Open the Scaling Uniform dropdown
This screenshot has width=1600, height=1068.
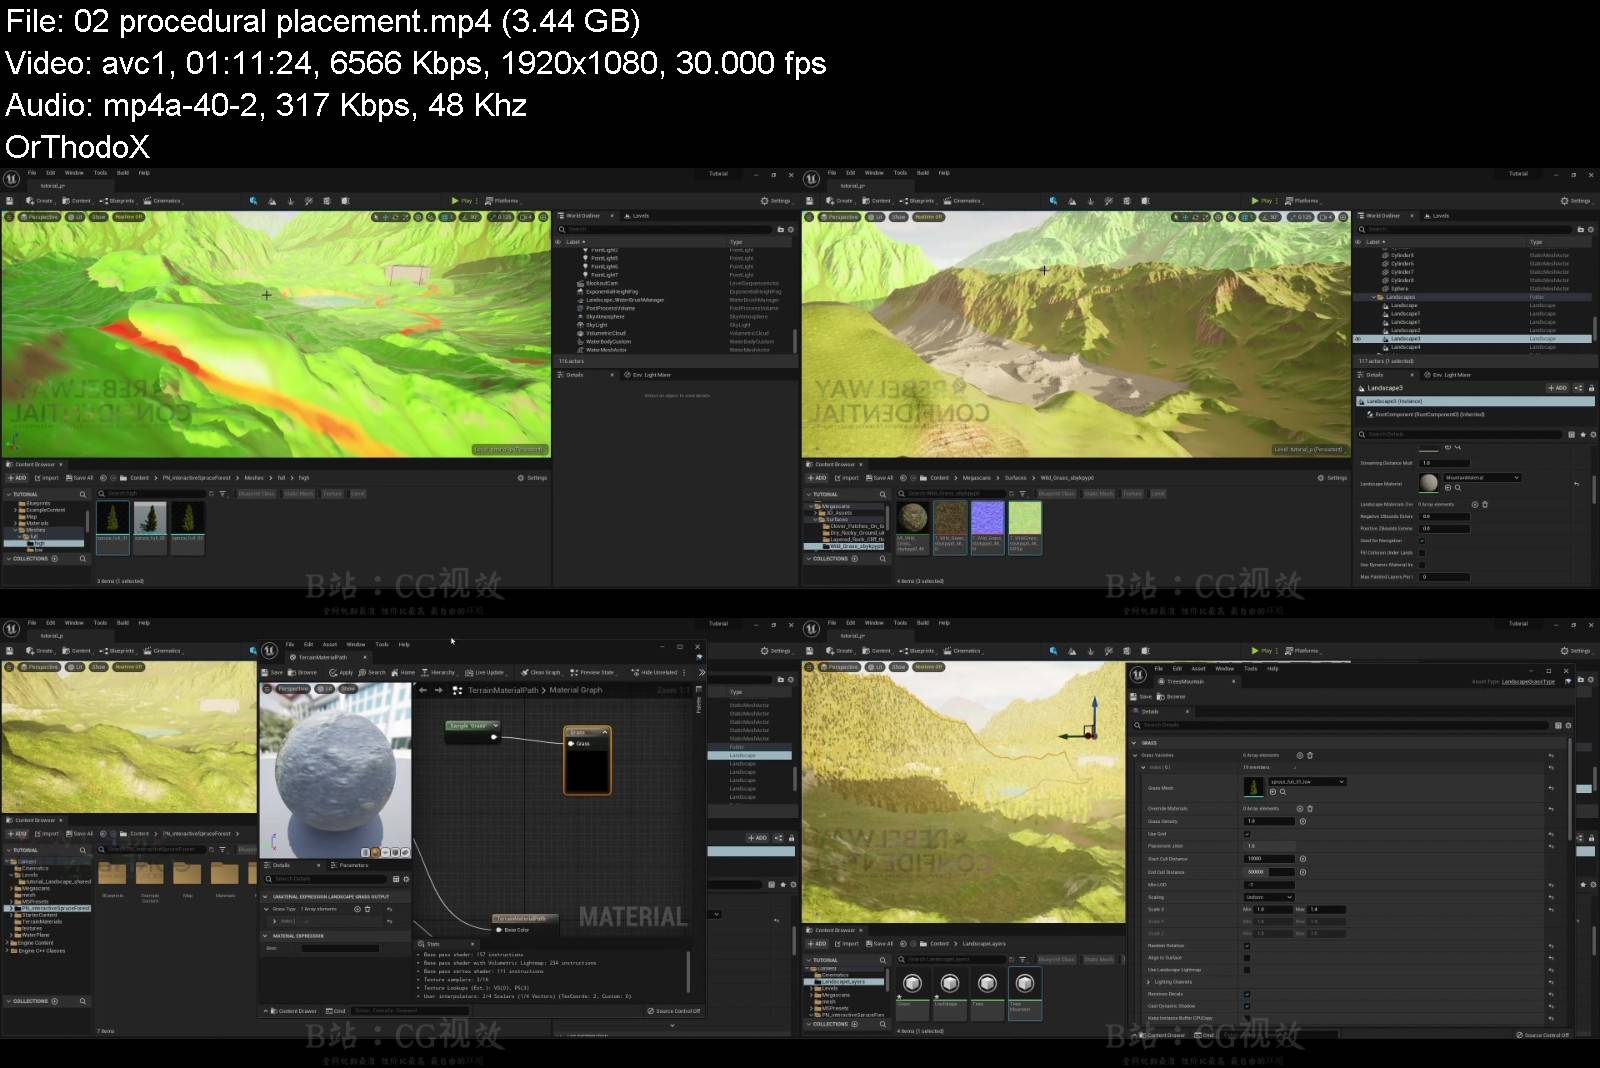pos(1268,897)
